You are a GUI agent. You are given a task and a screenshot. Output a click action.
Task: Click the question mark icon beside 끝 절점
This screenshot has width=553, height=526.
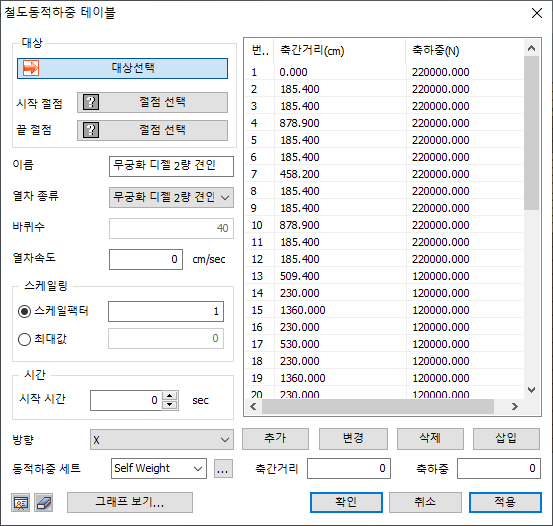click(x=91, y=130)
